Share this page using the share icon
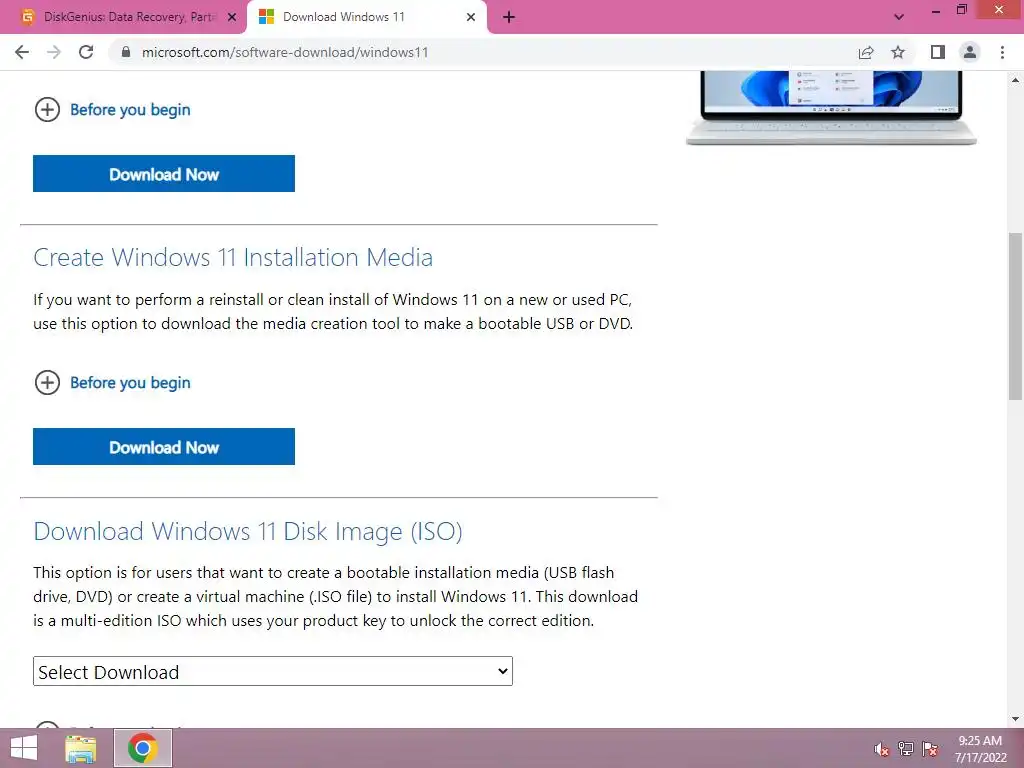Image resolution: width=1024 pixels, height=768 pixels. pos(866,52)
